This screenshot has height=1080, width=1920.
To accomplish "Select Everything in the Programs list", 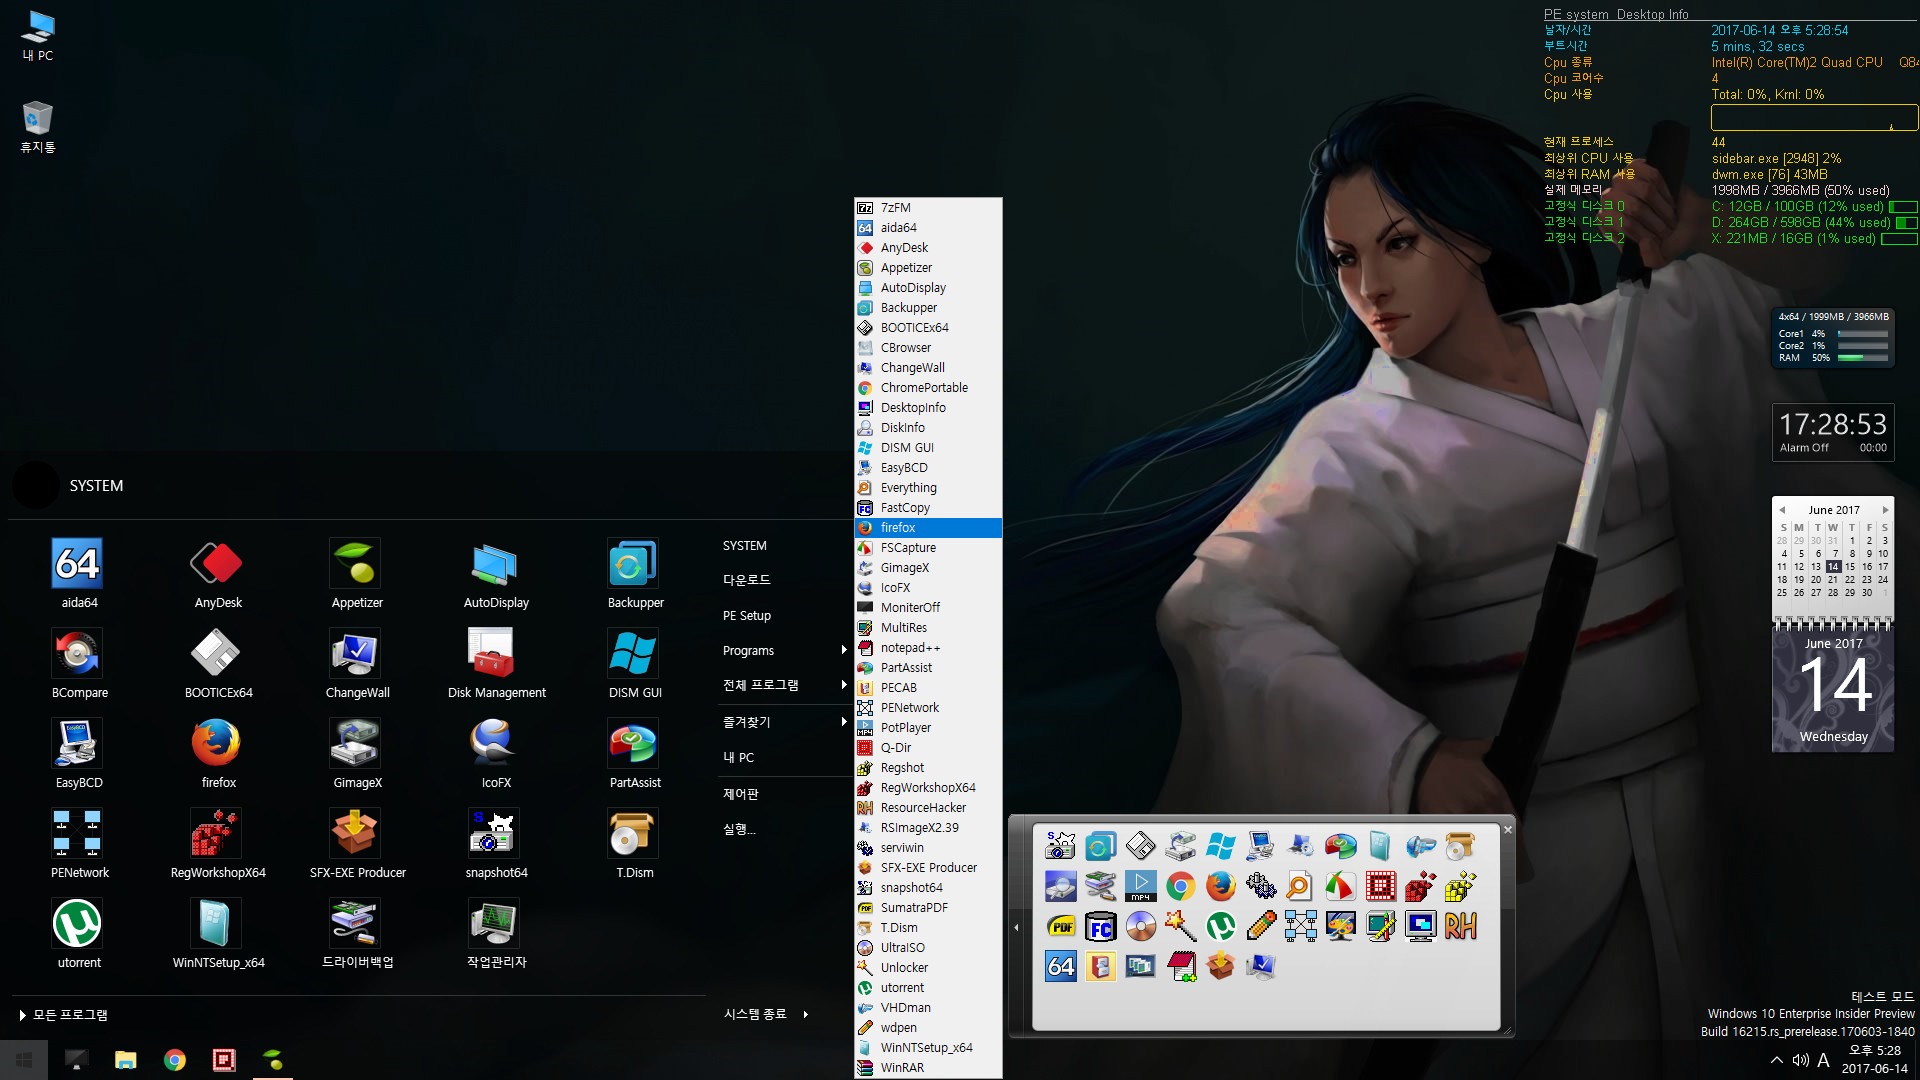I will point(928,488).
